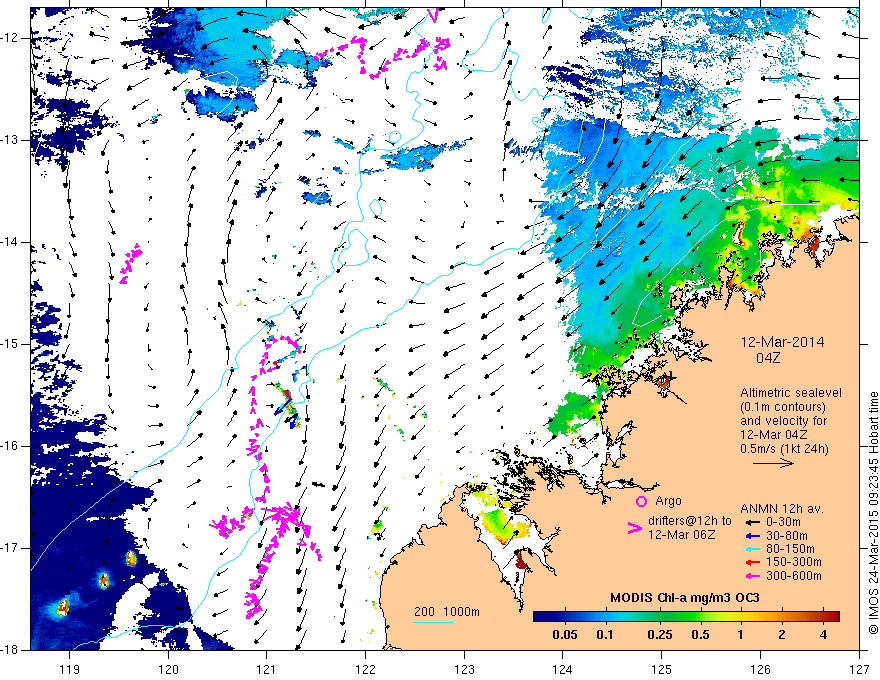Image resolution: width=880 pixels, height=680 pixels.
Task: Click the 30-80m depth label
Action: [x=787, y=536]
